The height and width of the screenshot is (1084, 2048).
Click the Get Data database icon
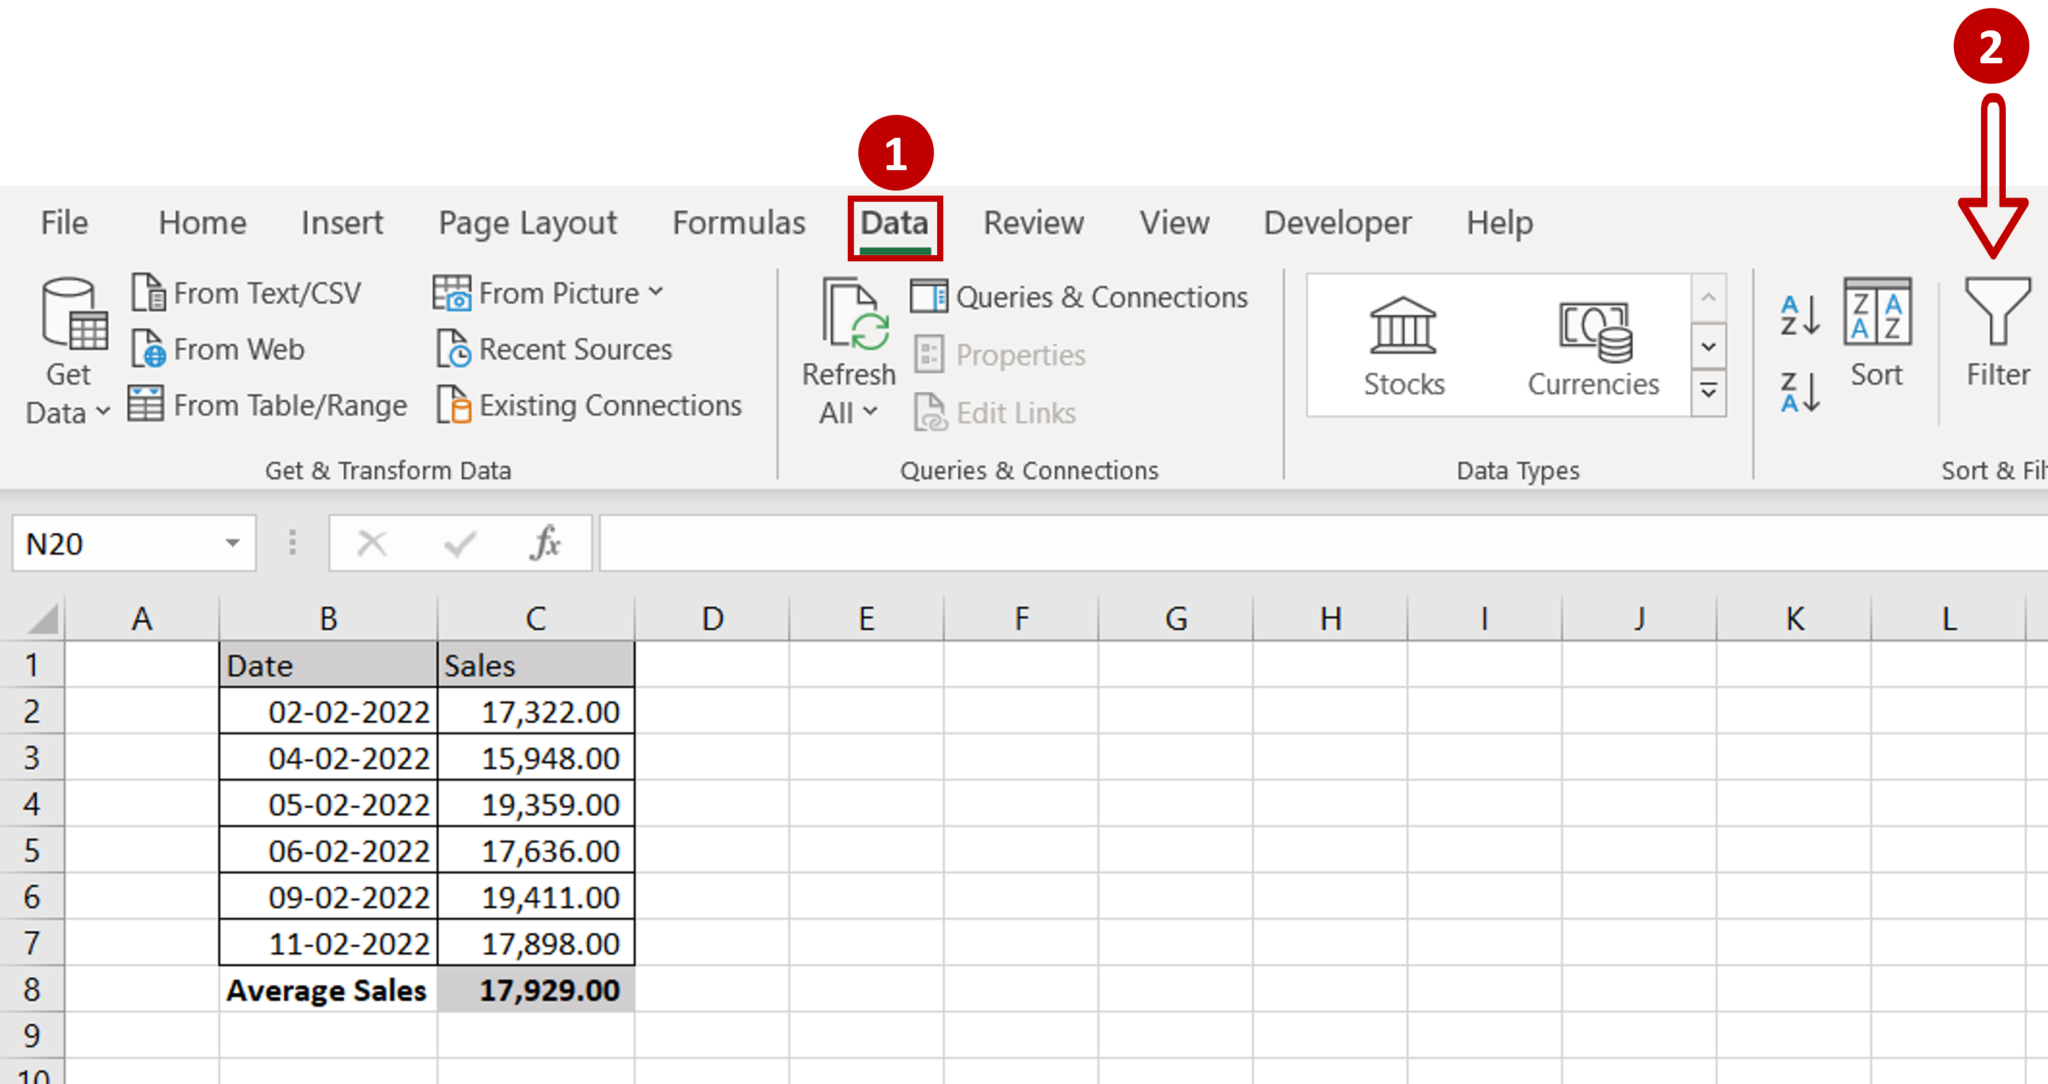[74, 313]
